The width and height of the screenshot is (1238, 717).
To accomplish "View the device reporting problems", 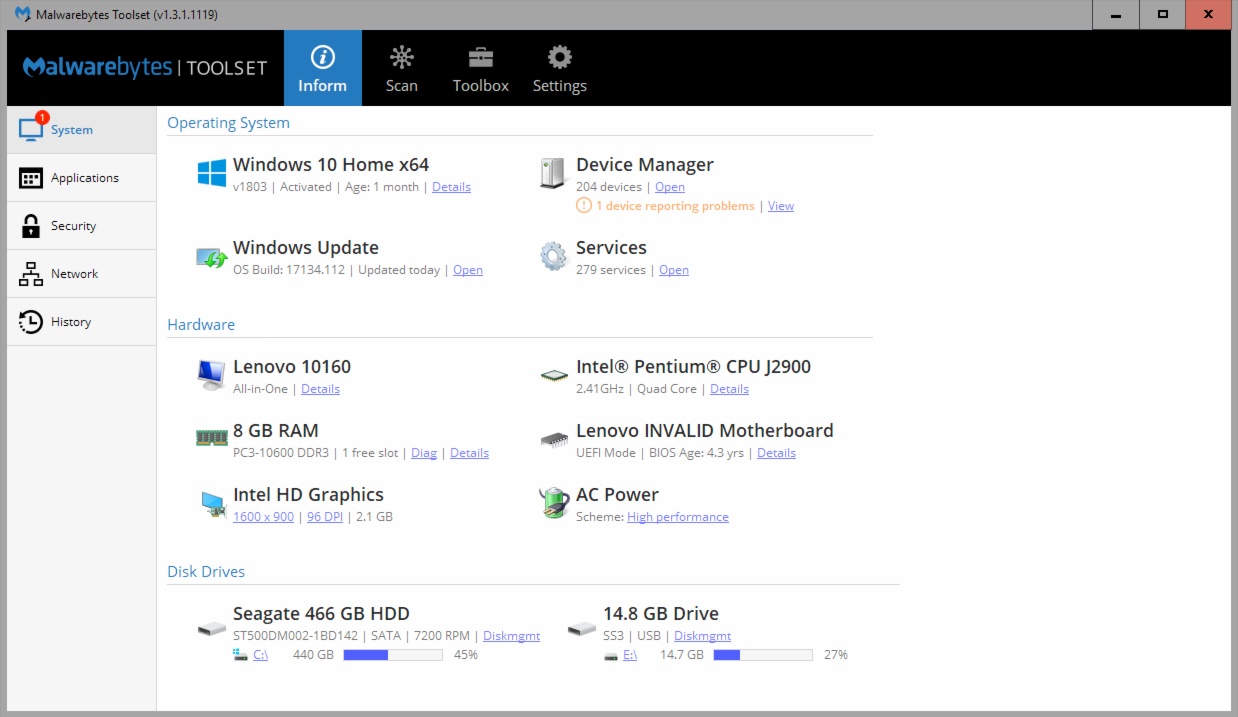I will coord(781,206).
